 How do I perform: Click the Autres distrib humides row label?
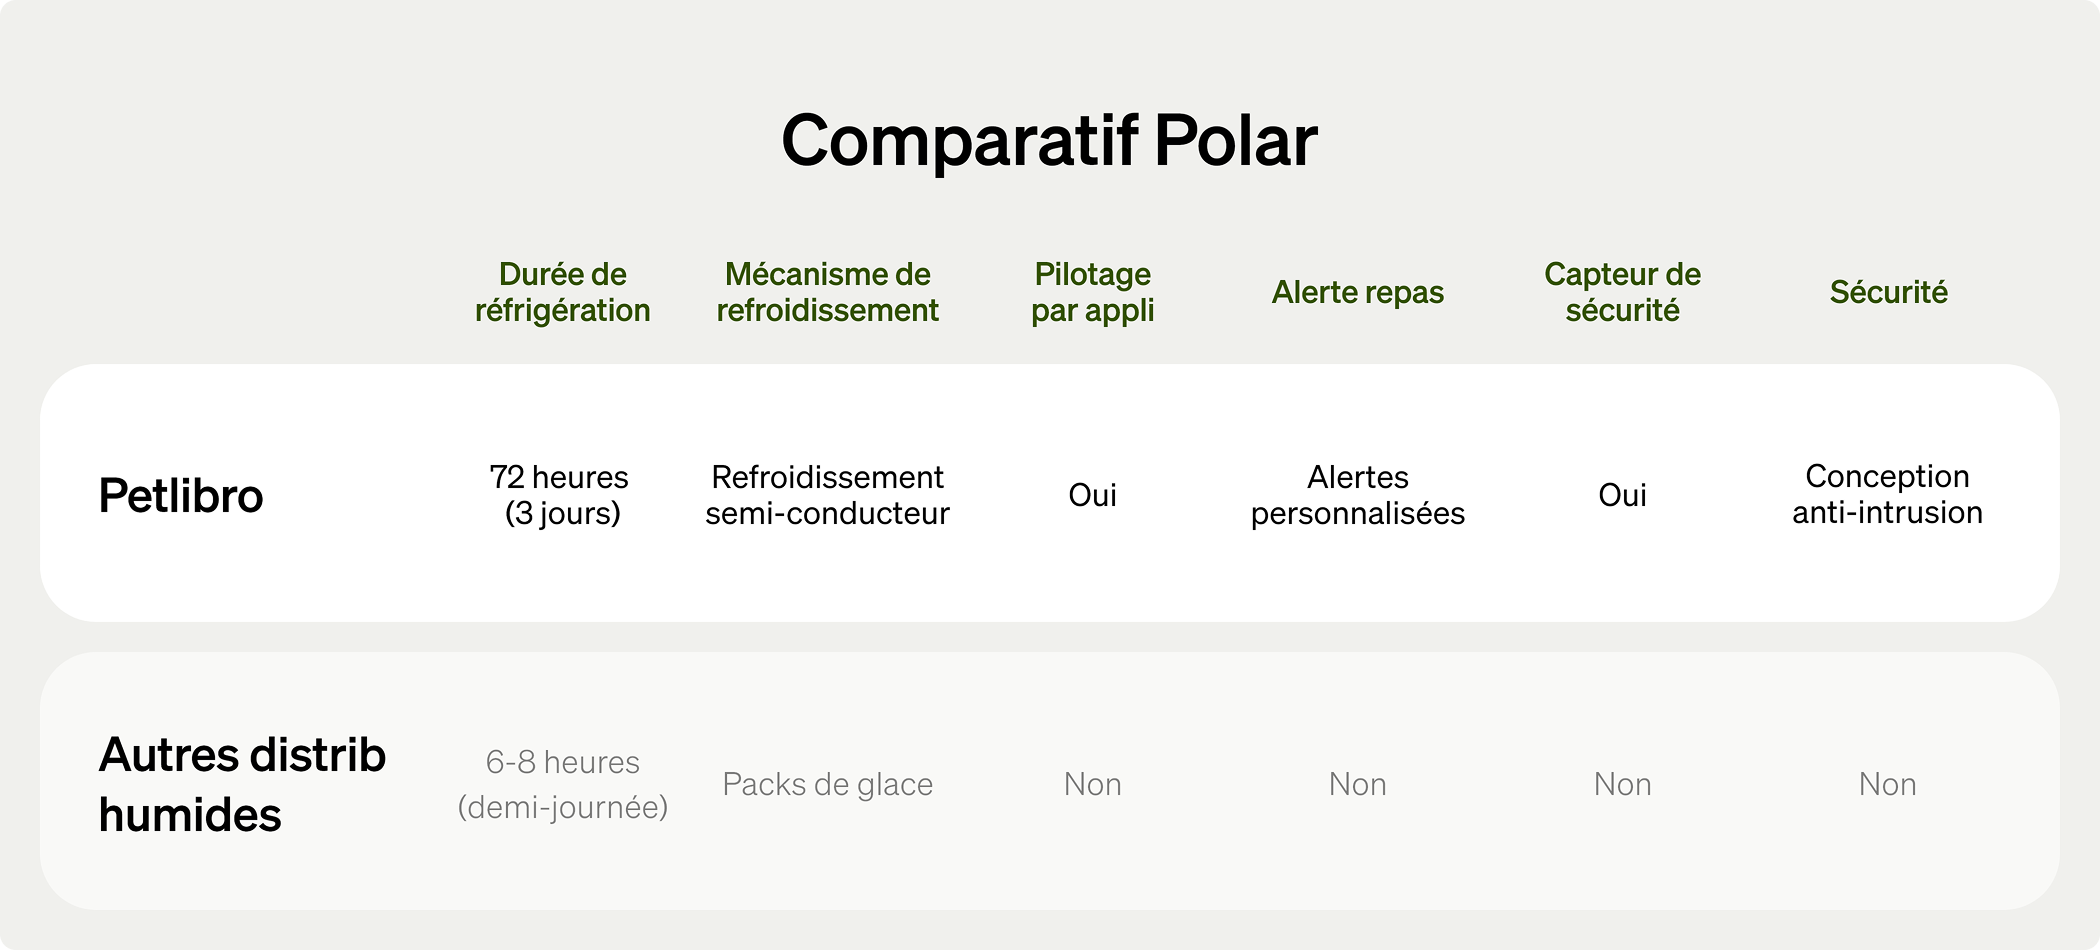click(x=242, y=784)
